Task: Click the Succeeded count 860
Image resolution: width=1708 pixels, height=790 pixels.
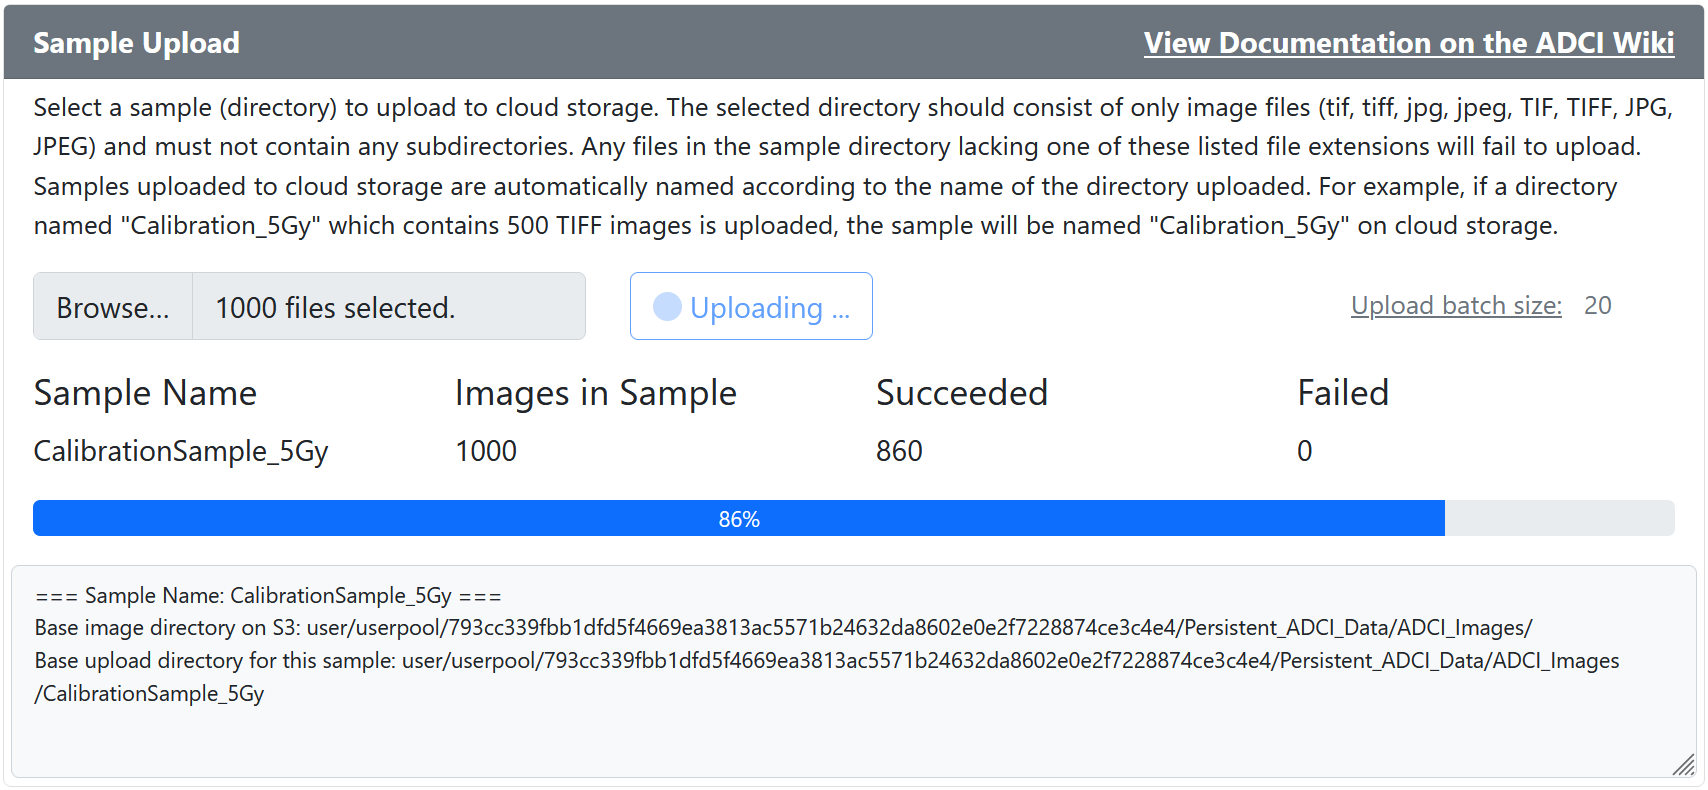Action: tap(899, 451)
